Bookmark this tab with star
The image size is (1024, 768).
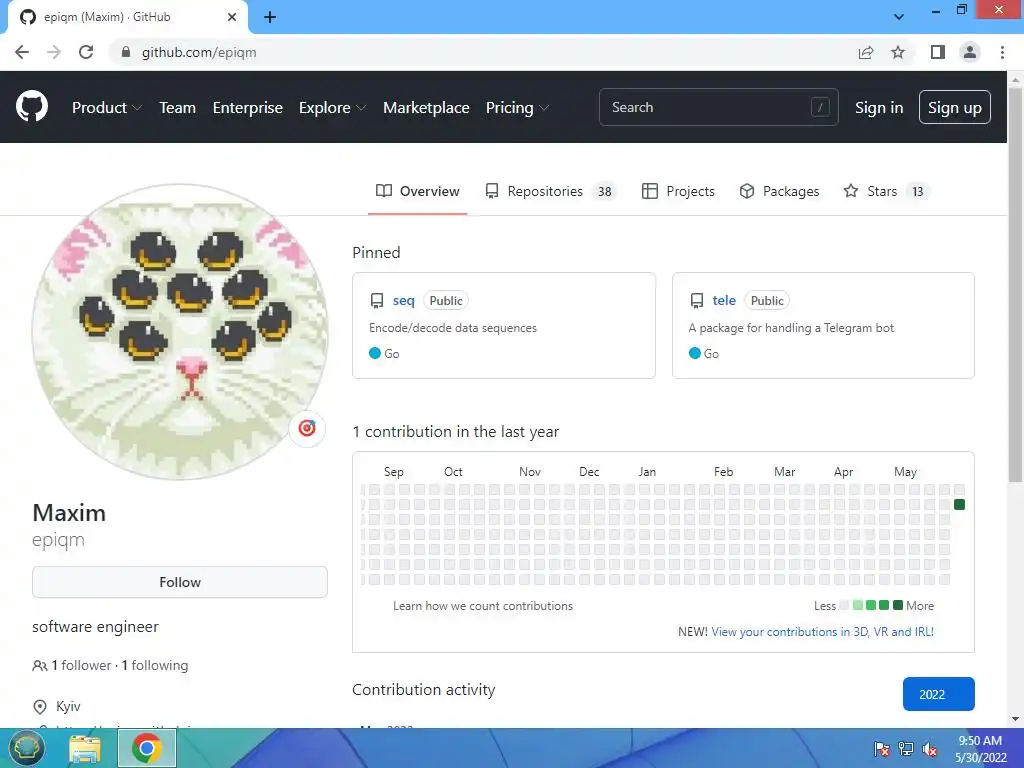[x=898, y=52]
